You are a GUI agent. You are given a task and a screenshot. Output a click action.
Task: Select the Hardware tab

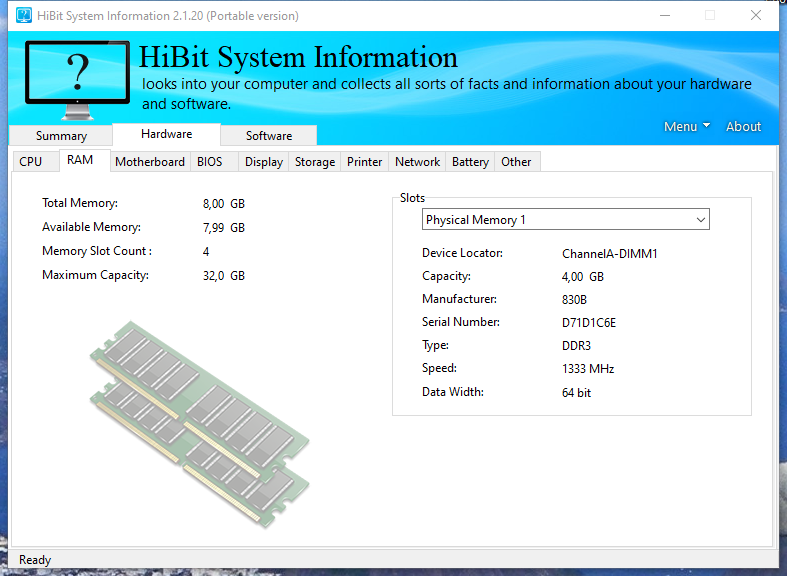click(166, 134)
